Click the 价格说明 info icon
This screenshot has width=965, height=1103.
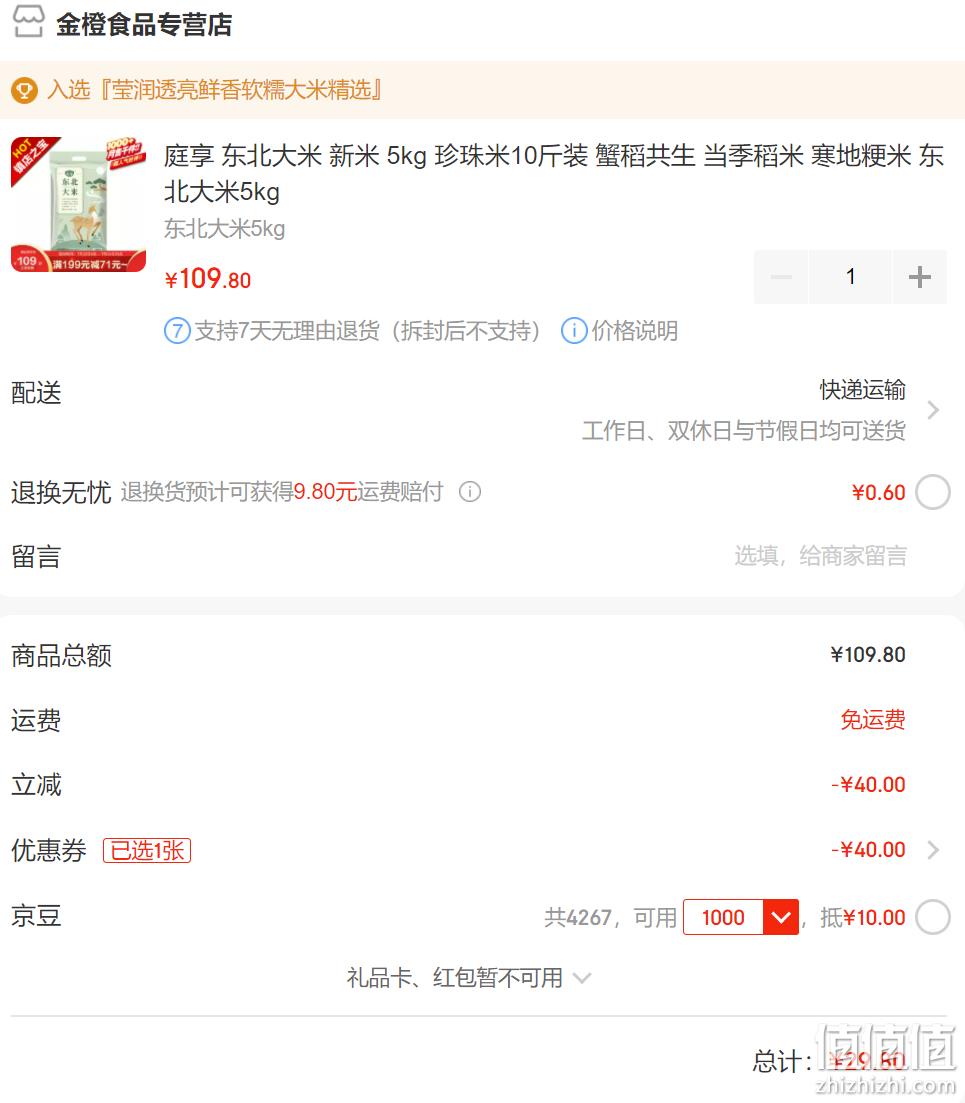[574, 331]
